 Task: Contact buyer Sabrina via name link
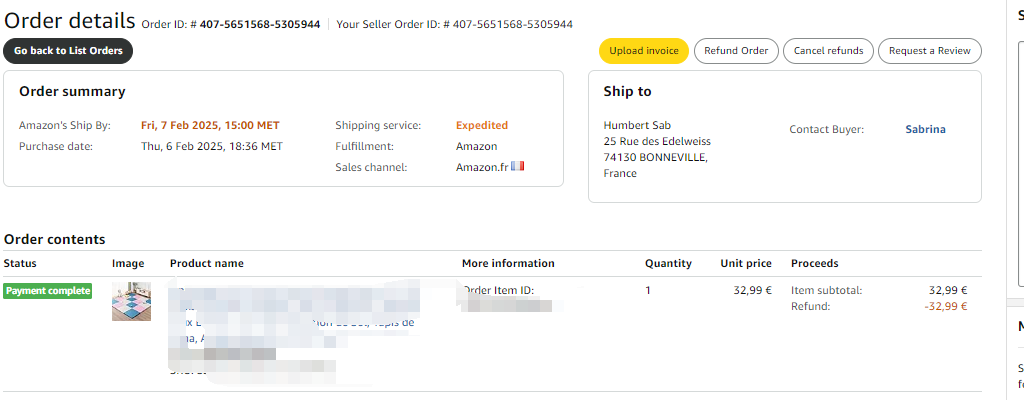(925, 129)
